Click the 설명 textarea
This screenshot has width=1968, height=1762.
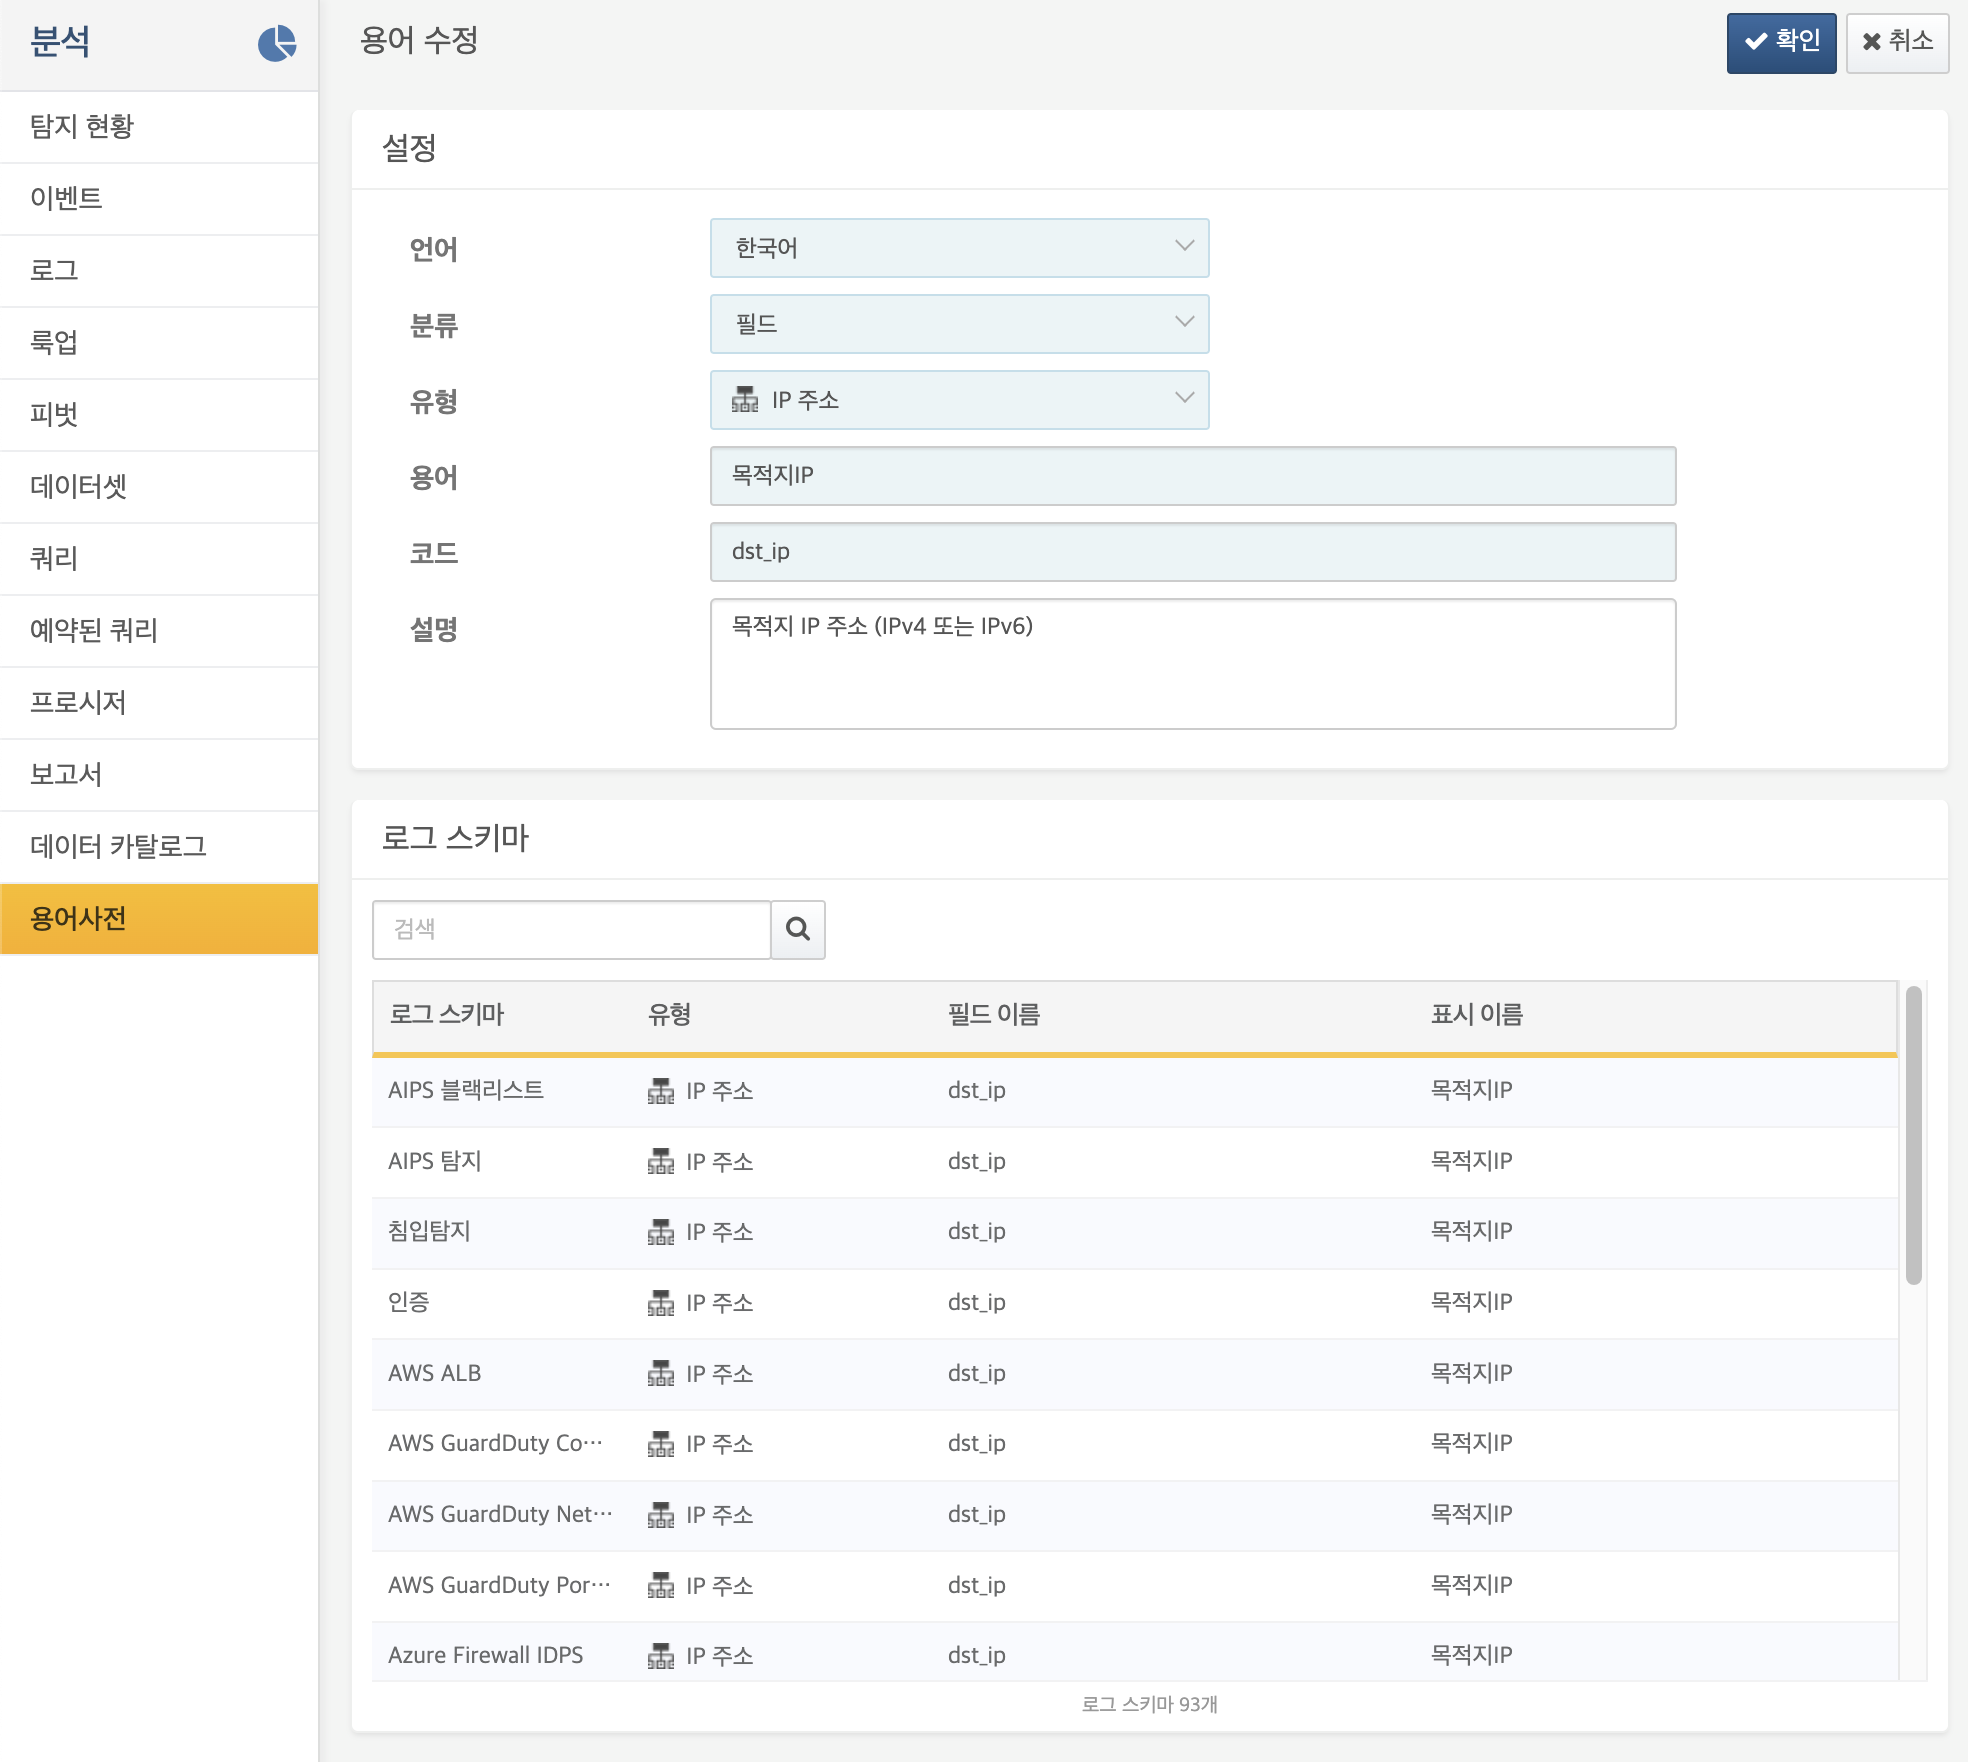(1193, 664)
